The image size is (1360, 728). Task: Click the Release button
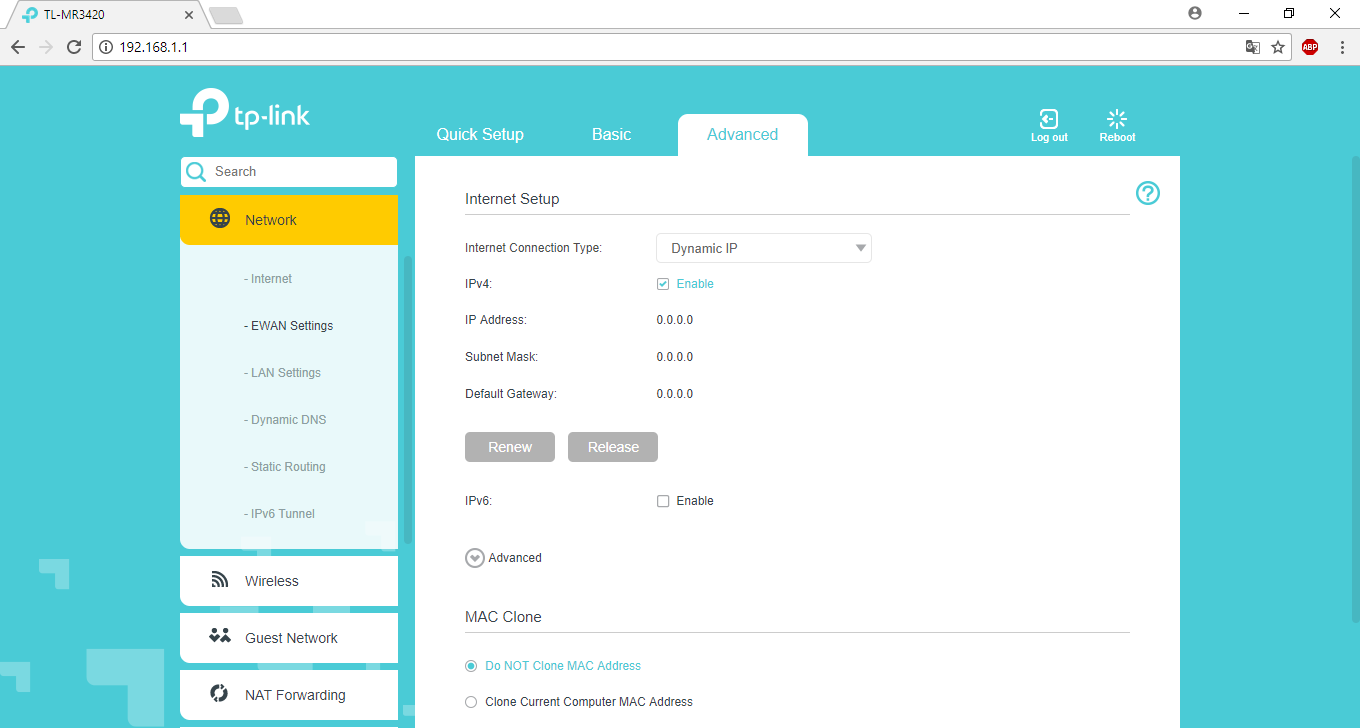613,447
